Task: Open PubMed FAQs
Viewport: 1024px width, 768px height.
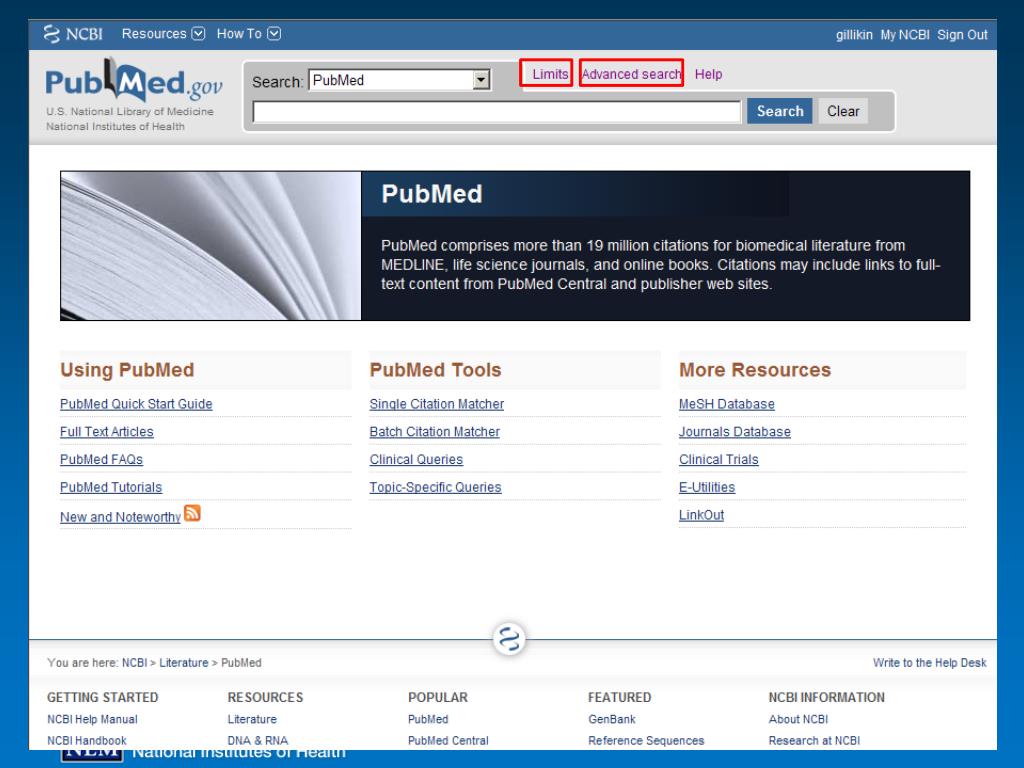Action: (x=101, y=460)
